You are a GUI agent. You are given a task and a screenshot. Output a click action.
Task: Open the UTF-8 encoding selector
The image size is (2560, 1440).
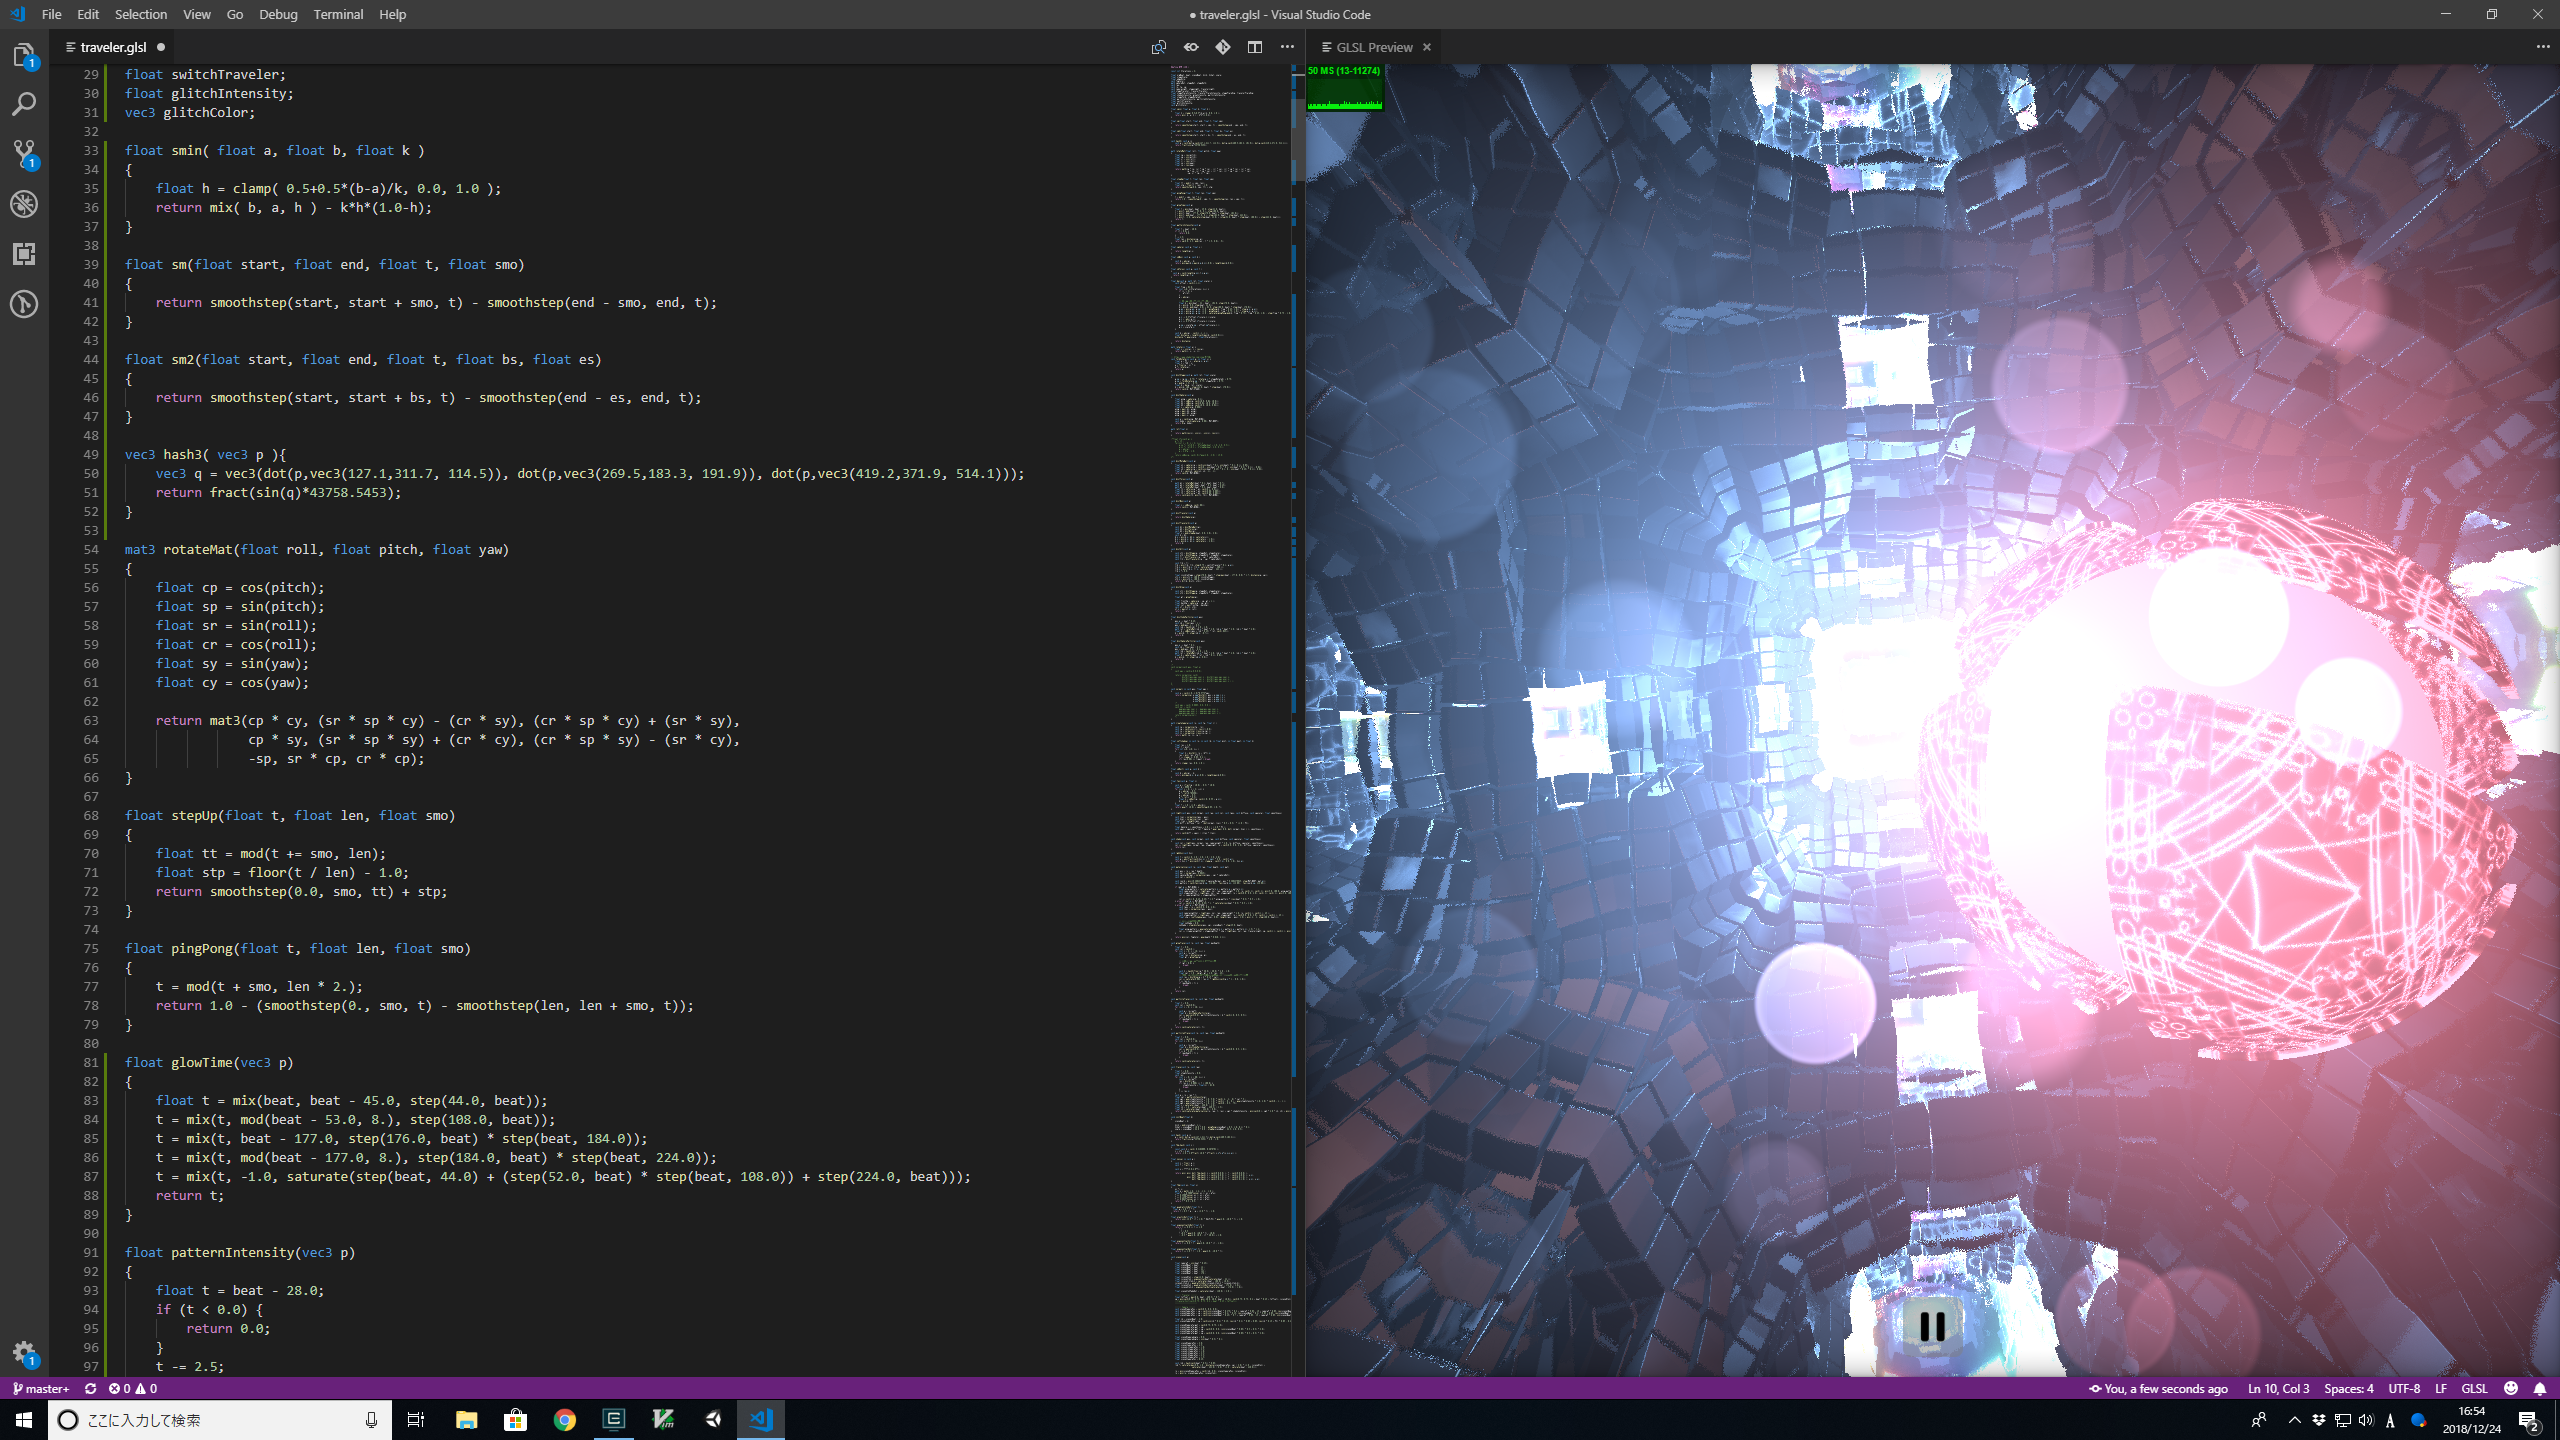coord(2404,1389)
